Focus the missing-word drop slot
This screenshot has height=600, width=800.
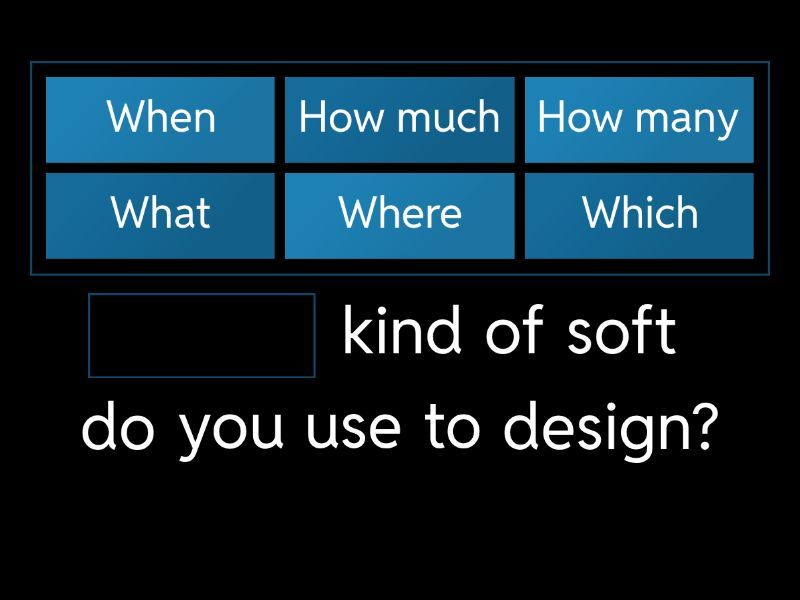point(202,336)
